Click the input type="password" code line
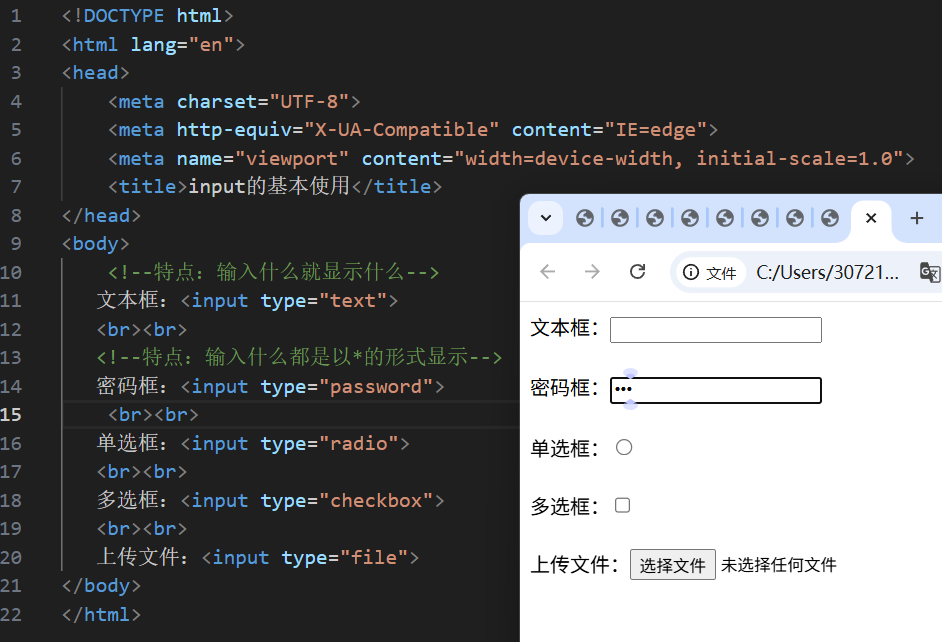942x642 pixels. tap(270, 386)
